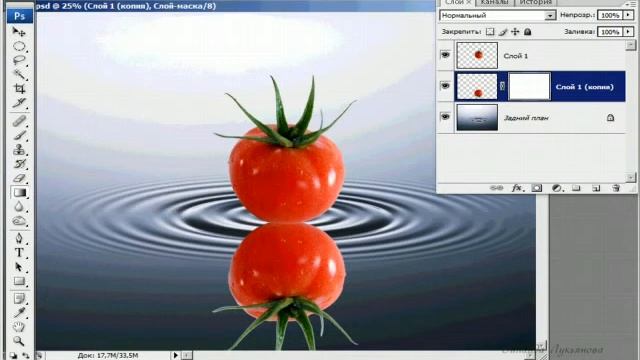Select the Clone Stamp tool

click(19, 149)
